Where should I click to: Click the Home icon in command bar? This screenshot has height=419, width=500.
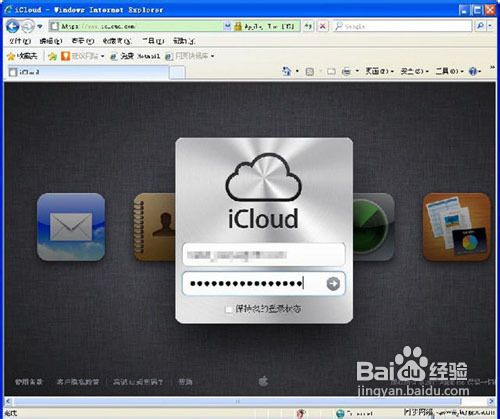coord(286,71)
